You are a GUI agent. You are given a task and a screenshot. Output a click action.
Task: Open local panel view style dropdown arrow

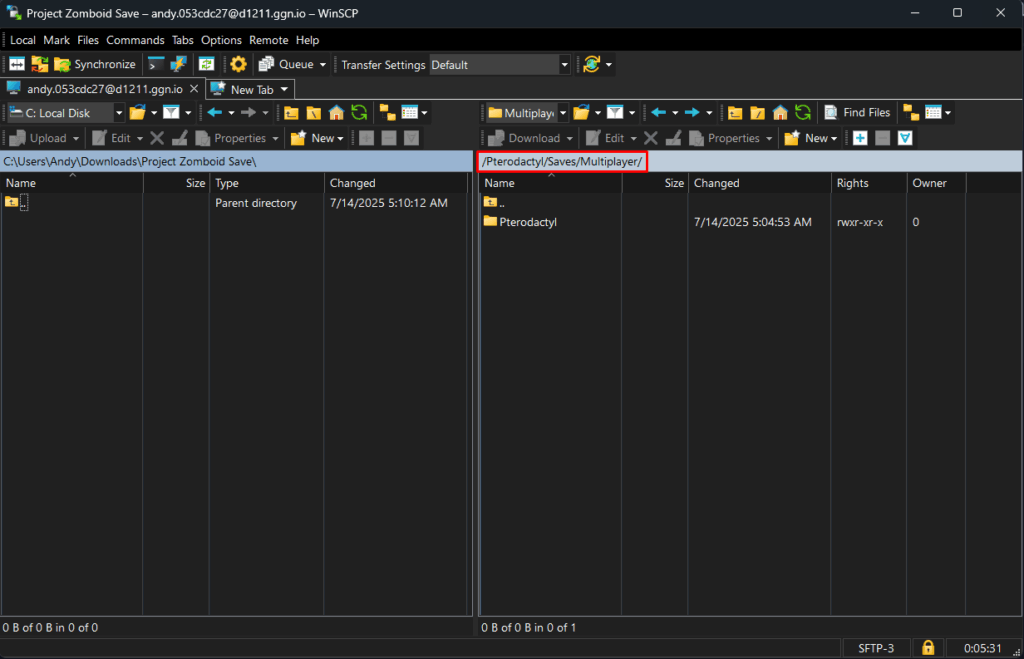[424, 113]
